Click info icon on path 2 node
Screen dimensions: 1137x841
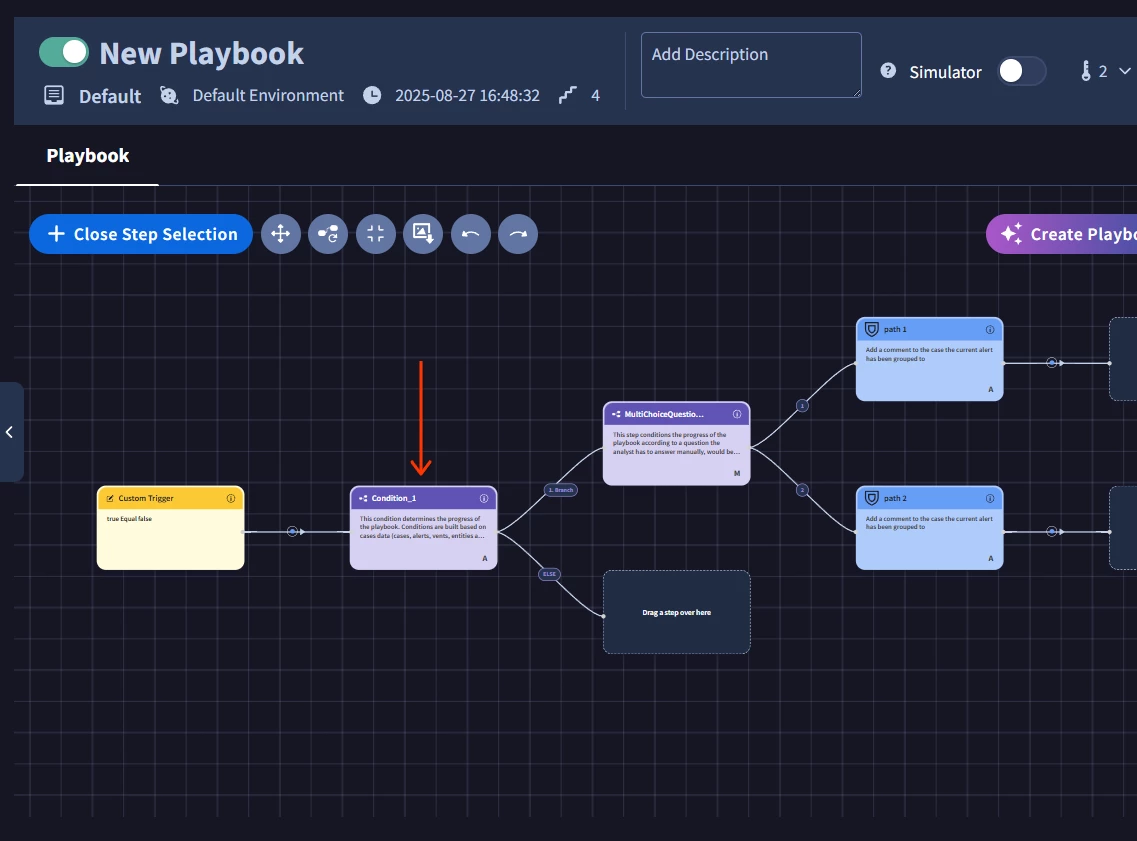coord(990,498)
